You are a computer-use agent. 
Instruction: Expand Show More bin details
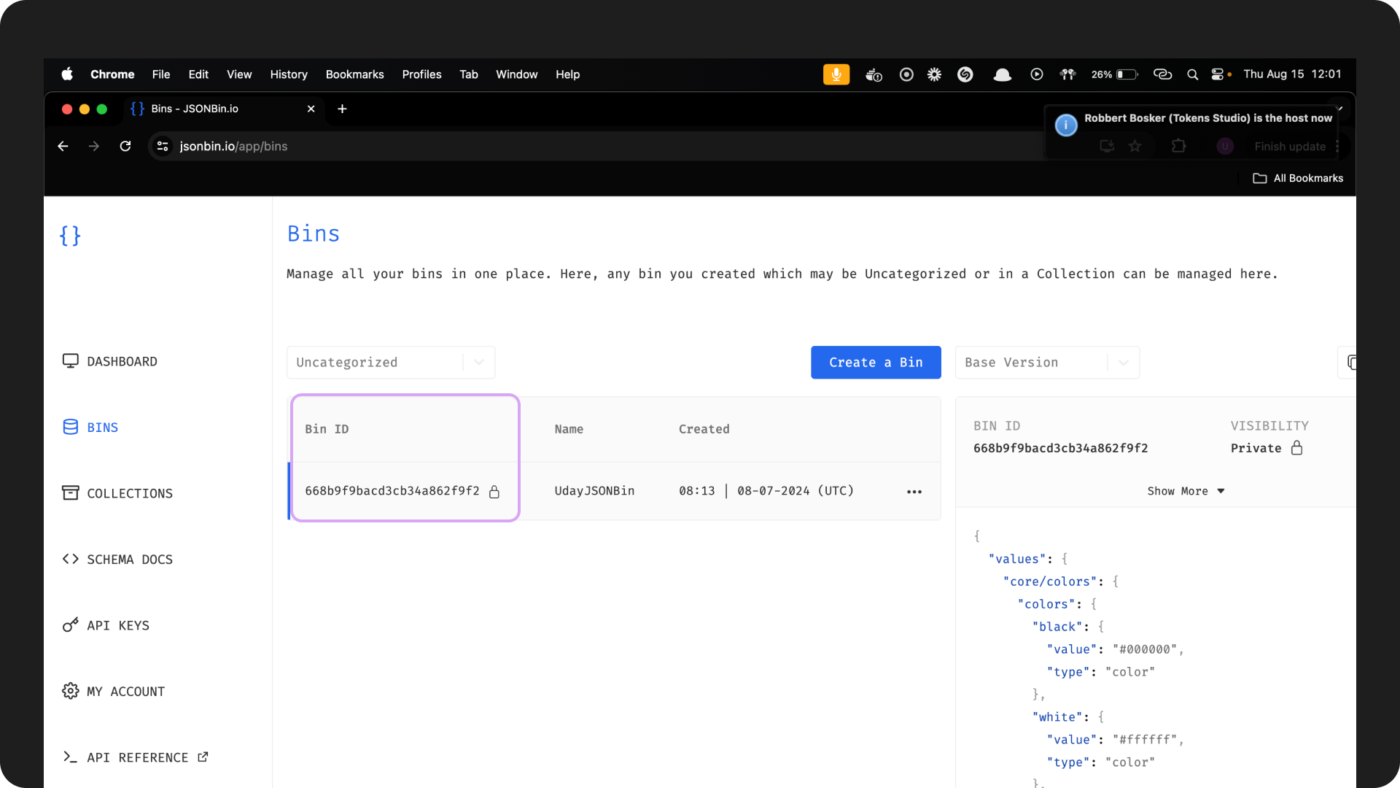pyautogui.click(x=1186, y=491)
